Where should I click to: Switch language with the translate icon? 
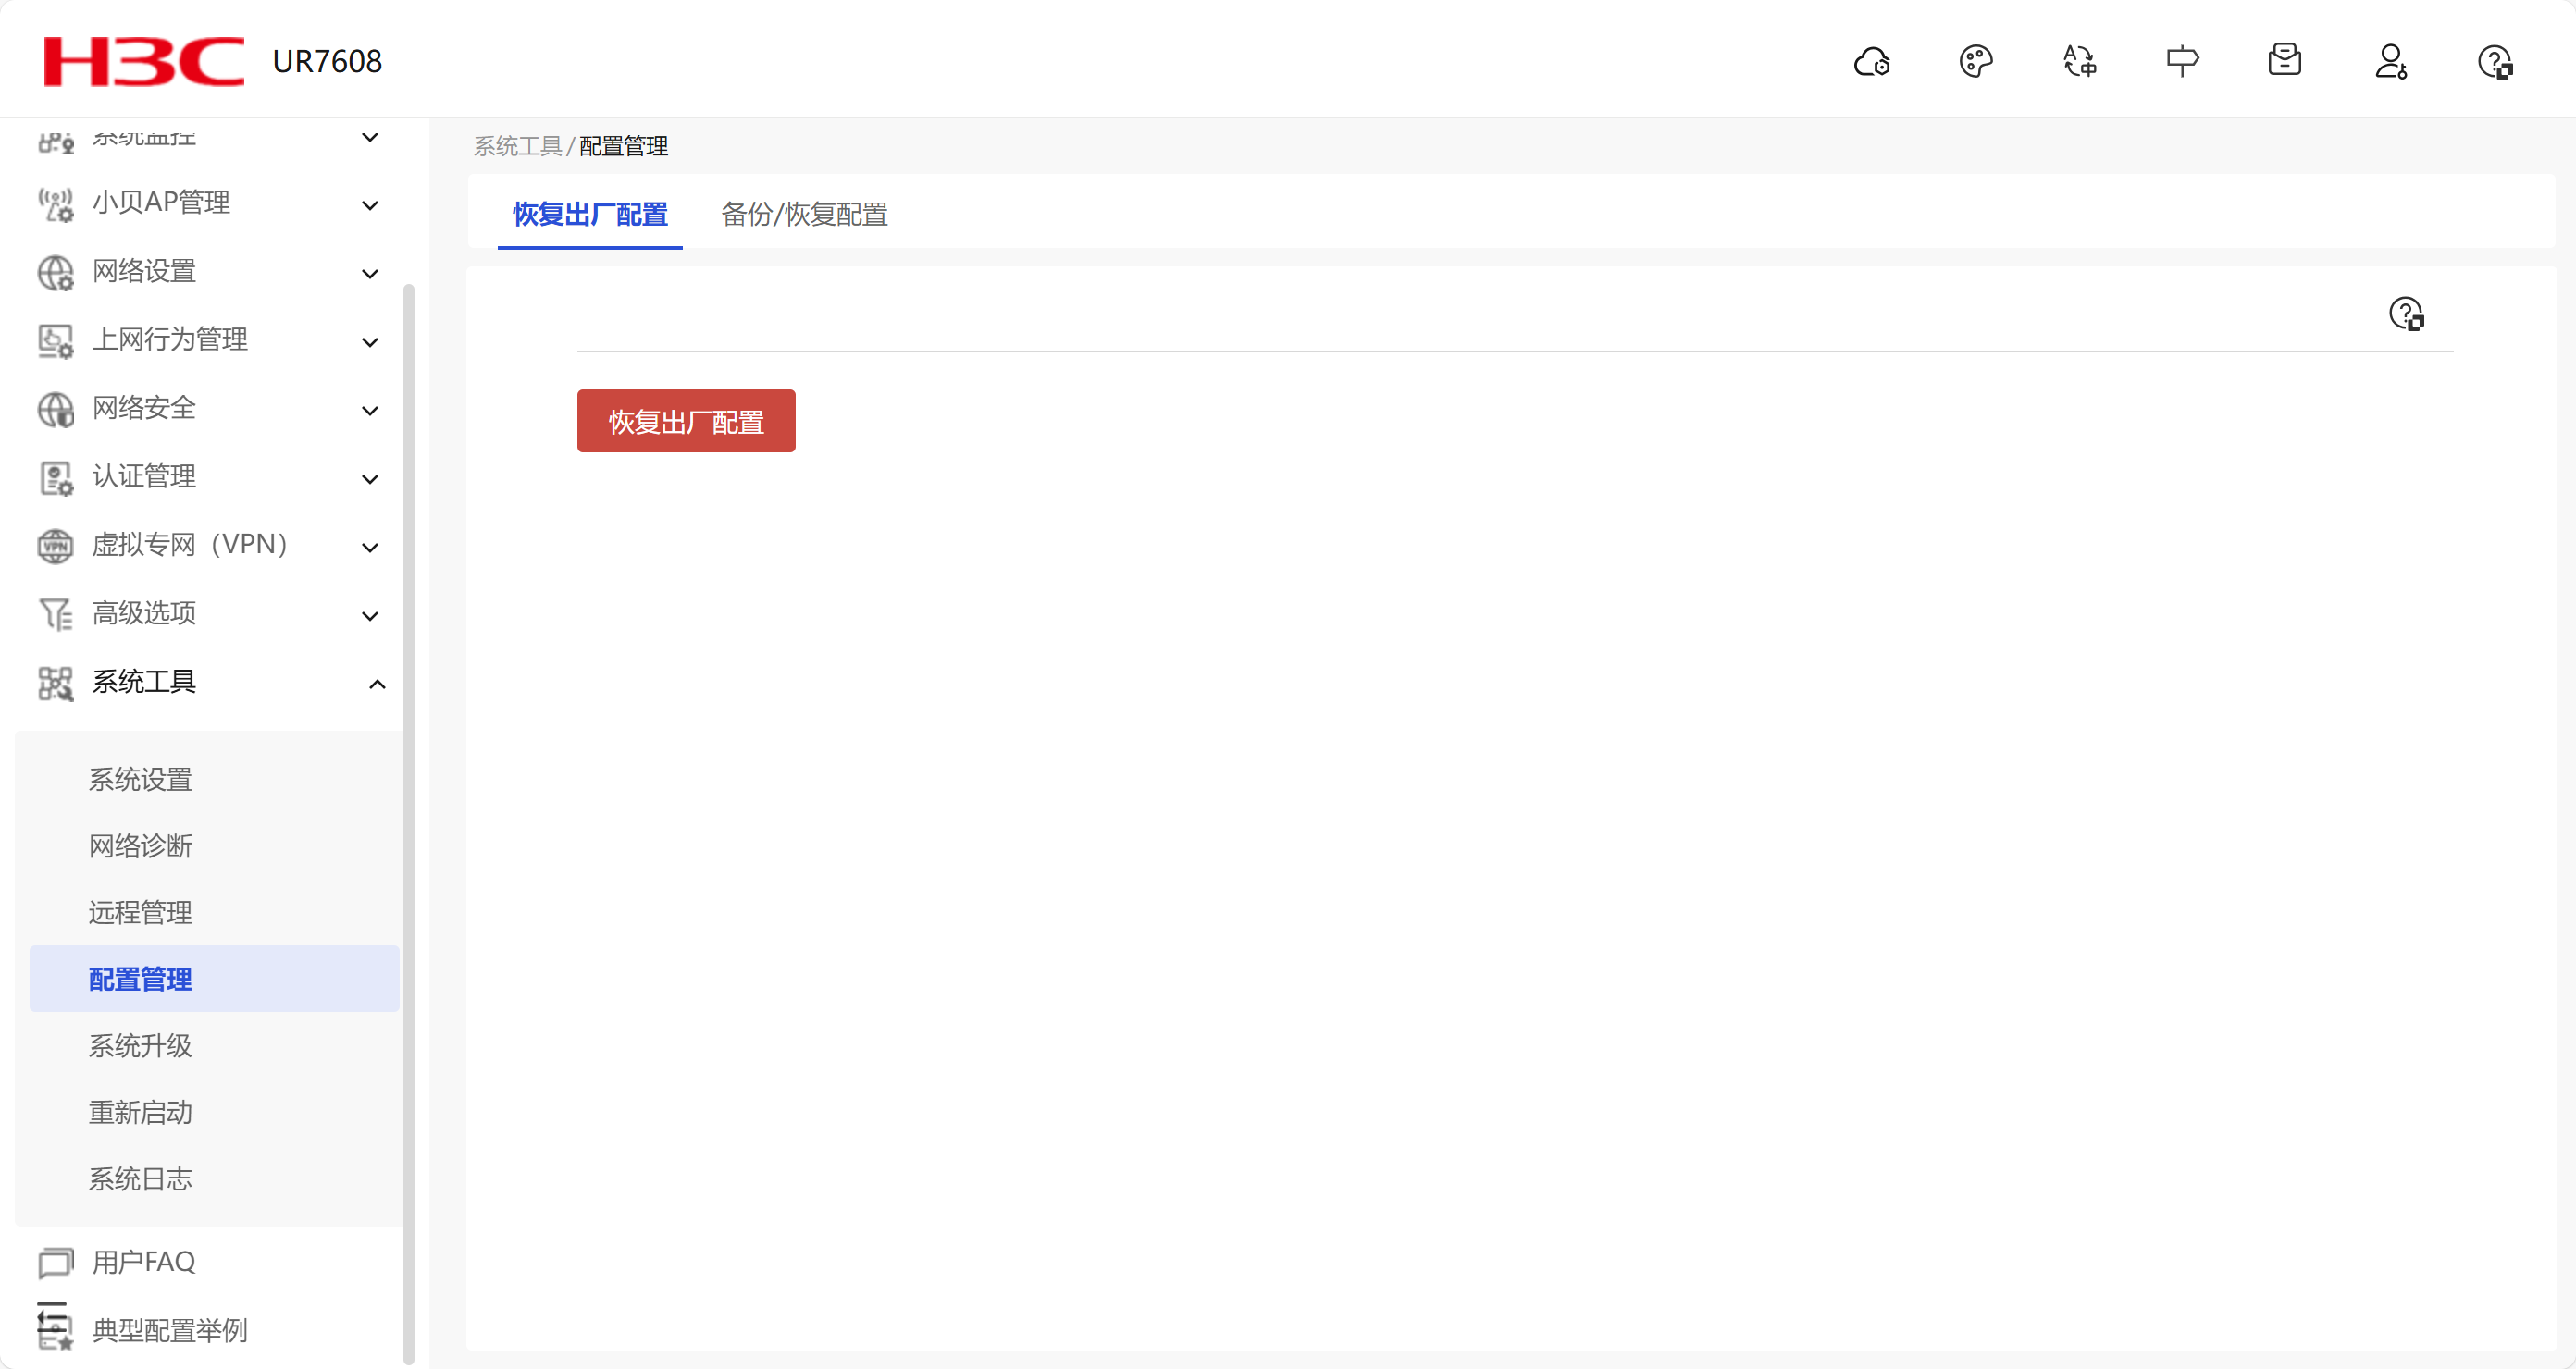[x=2079, y=62]
